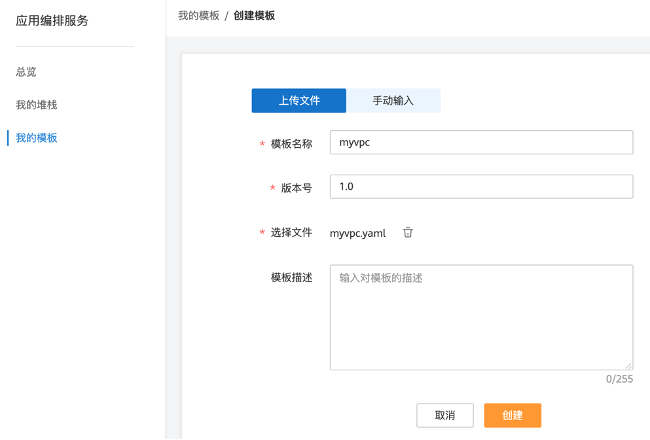Screen dimensions: 650x440
Task: Click the 0/255 character counter
Action: (619, 379)
